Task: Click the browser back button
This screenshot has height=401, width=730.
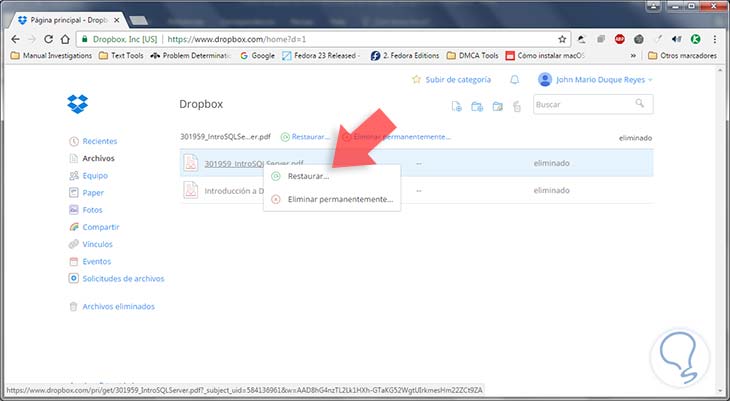Action: point(15,39)
